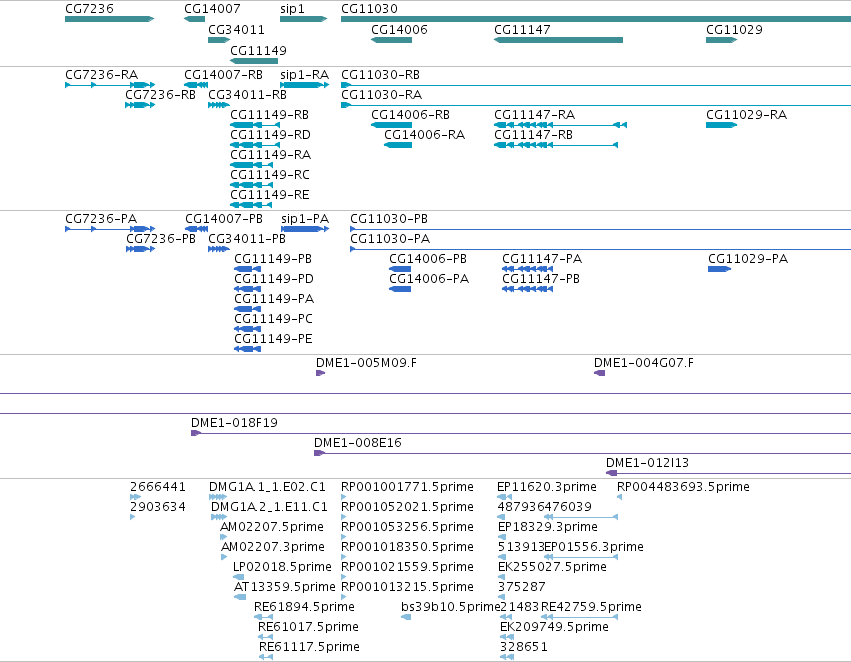Click the bs39b10.5prime EST label
Viewport: 851px width, 662px height.
click(x=450, y=607)
